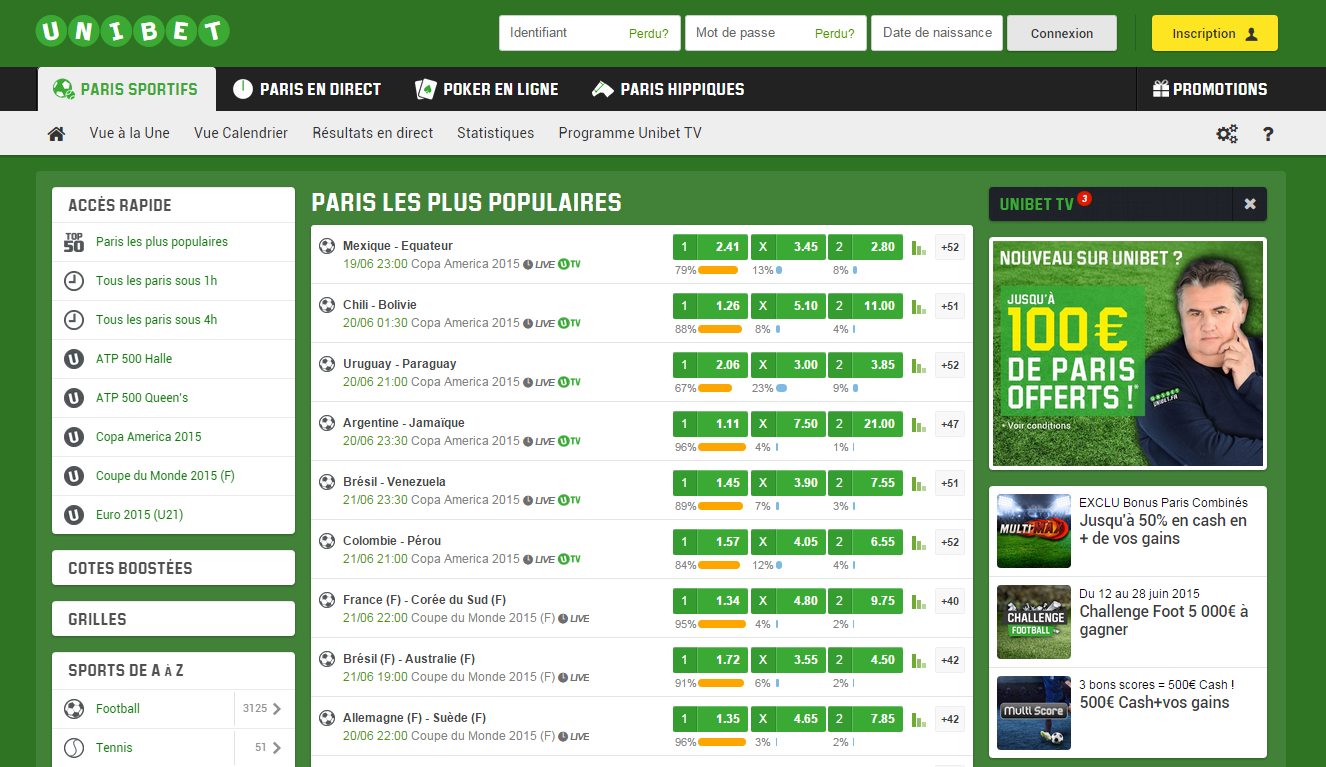Select Uruguay win odds 2.06

tap(710, 365)
